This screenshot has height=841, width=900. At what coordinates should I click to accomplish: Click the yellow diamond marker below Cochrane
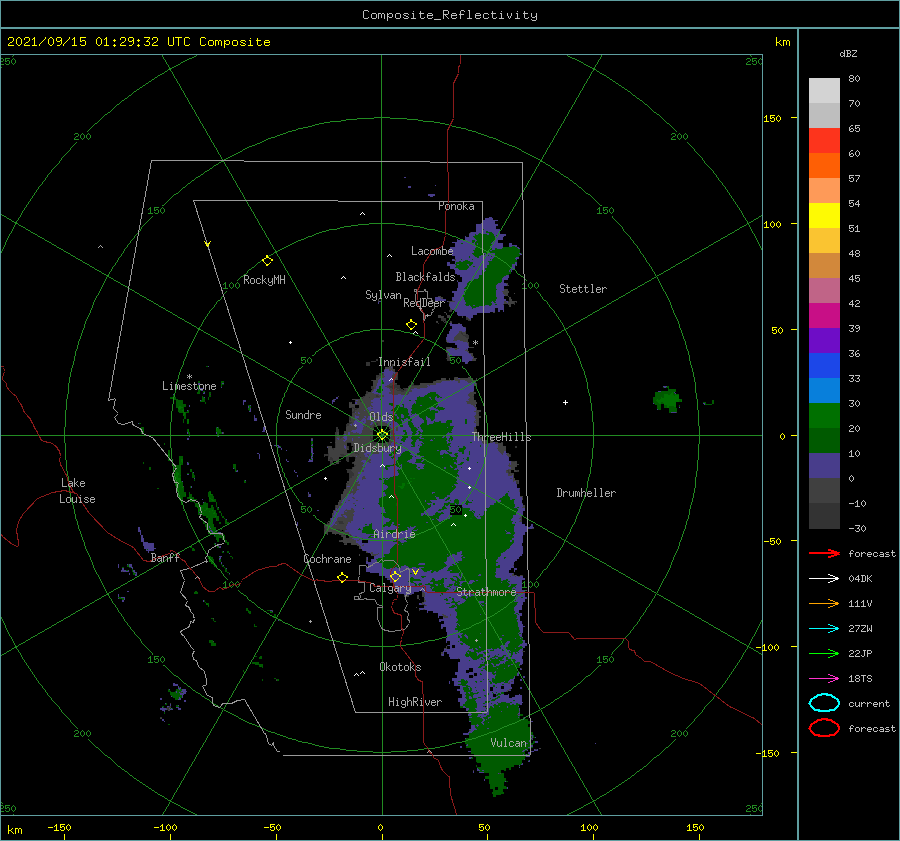(x=343, y=578)
